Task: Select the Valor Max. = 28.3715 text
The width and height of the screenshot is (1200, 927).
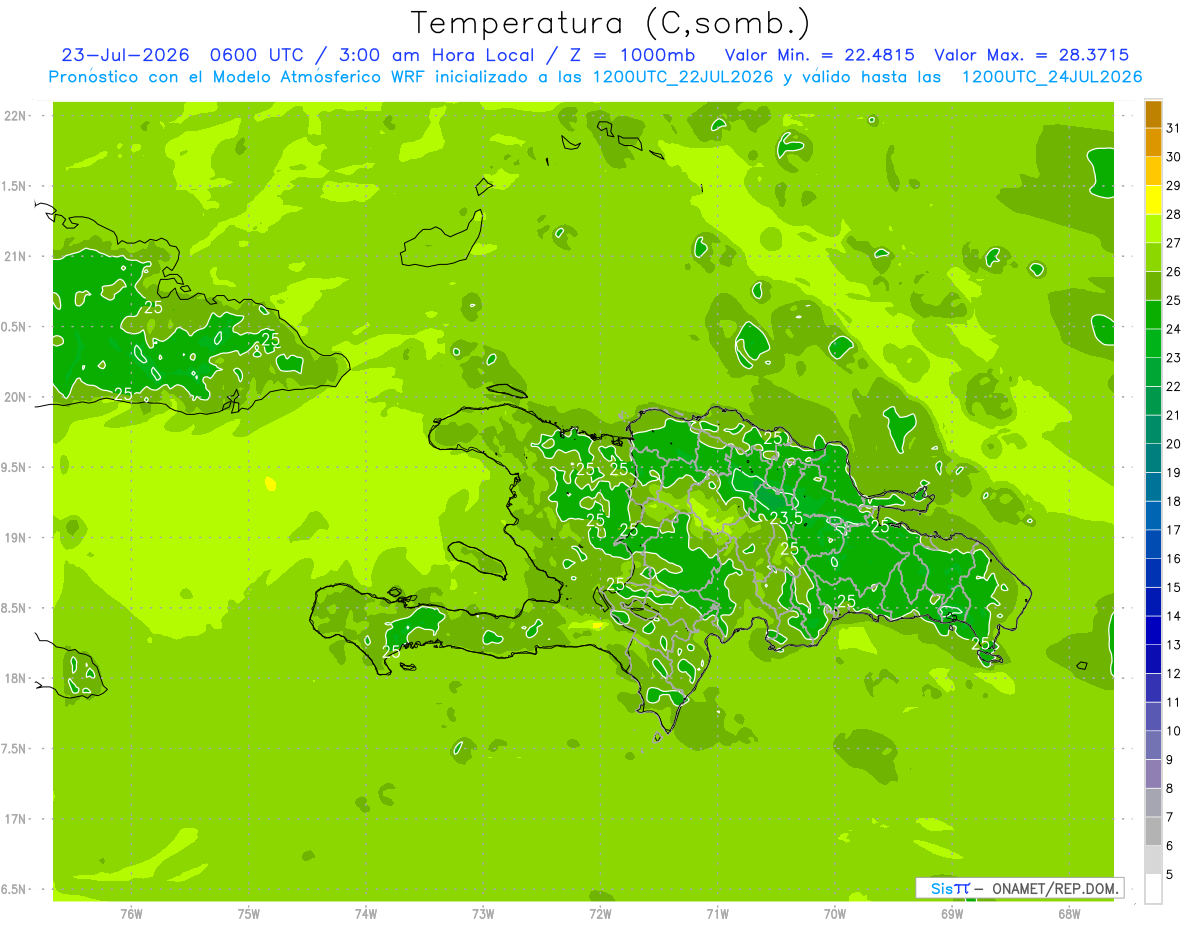Action: (1032, 55)
